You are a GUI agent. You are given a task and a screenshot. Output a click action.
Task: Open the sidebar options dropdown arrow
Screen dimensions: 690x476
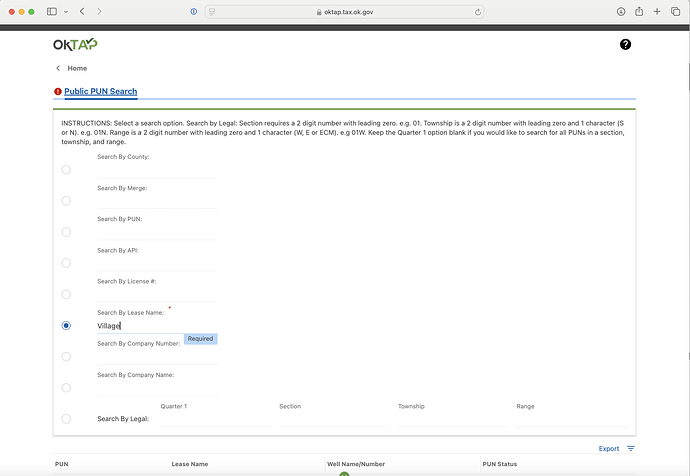(66, 12)
